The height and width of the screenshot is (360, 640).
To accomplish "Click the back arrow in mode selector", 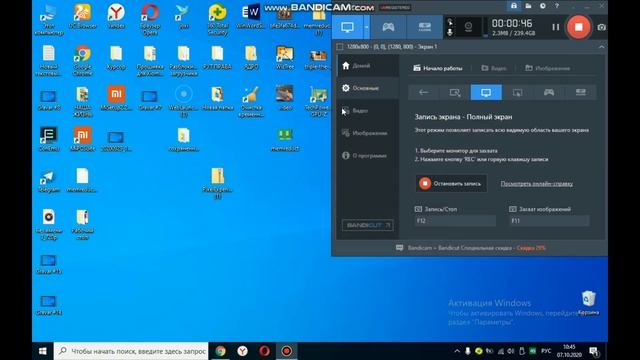I will [x=423, y=92].
